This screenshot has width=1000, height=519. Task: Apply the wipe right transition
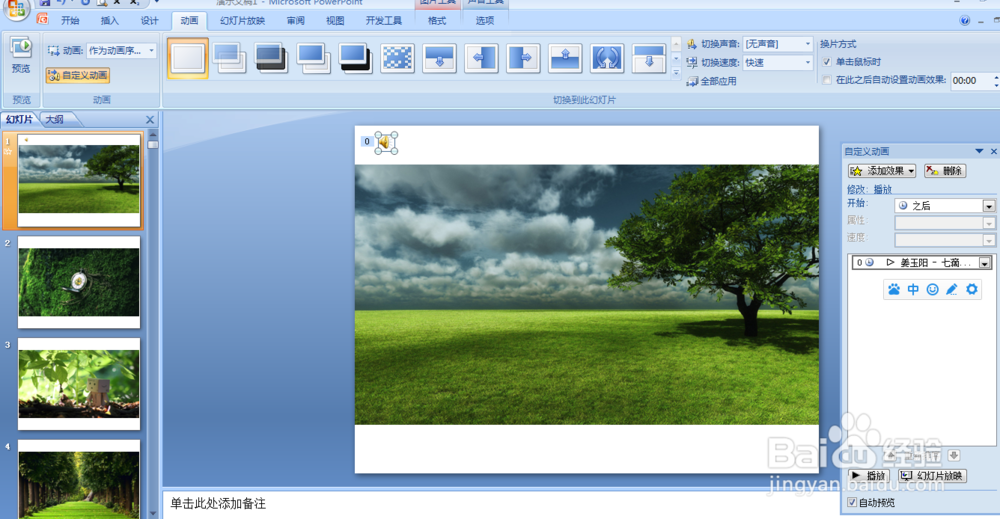pyautogui.click(x=523, y=58)
